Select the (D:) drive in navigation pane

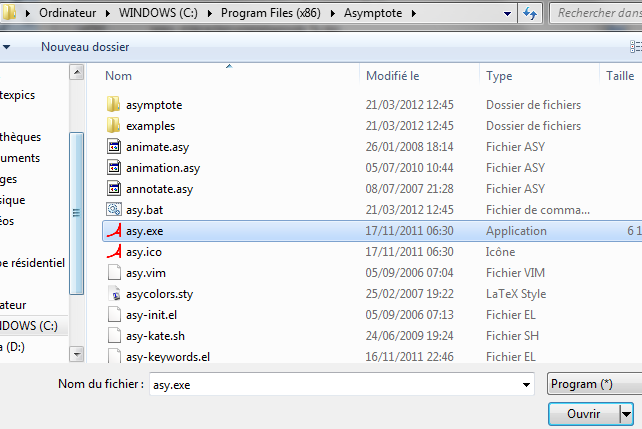12,347
